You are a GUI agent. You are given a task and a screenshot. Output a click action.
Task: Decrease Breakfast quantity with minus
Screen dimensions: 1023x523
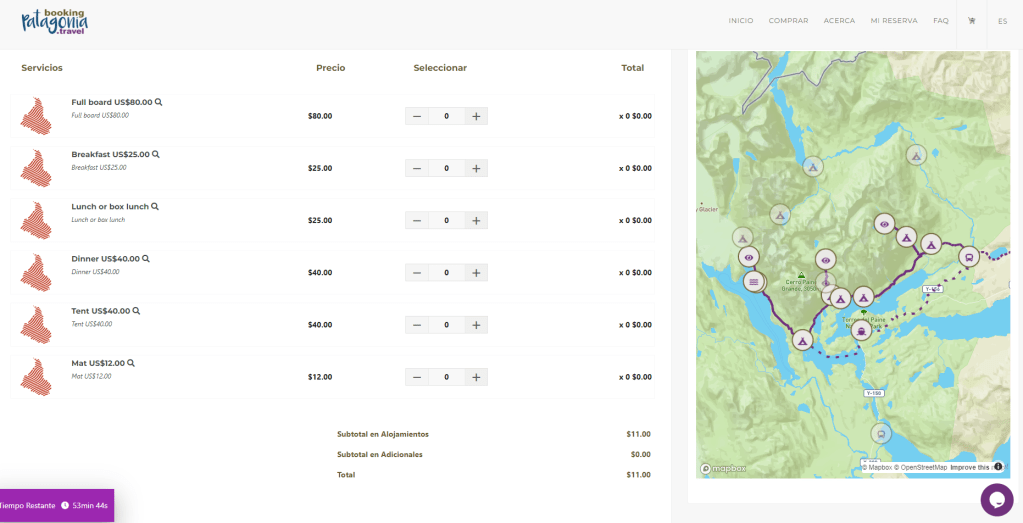[417, 168]
